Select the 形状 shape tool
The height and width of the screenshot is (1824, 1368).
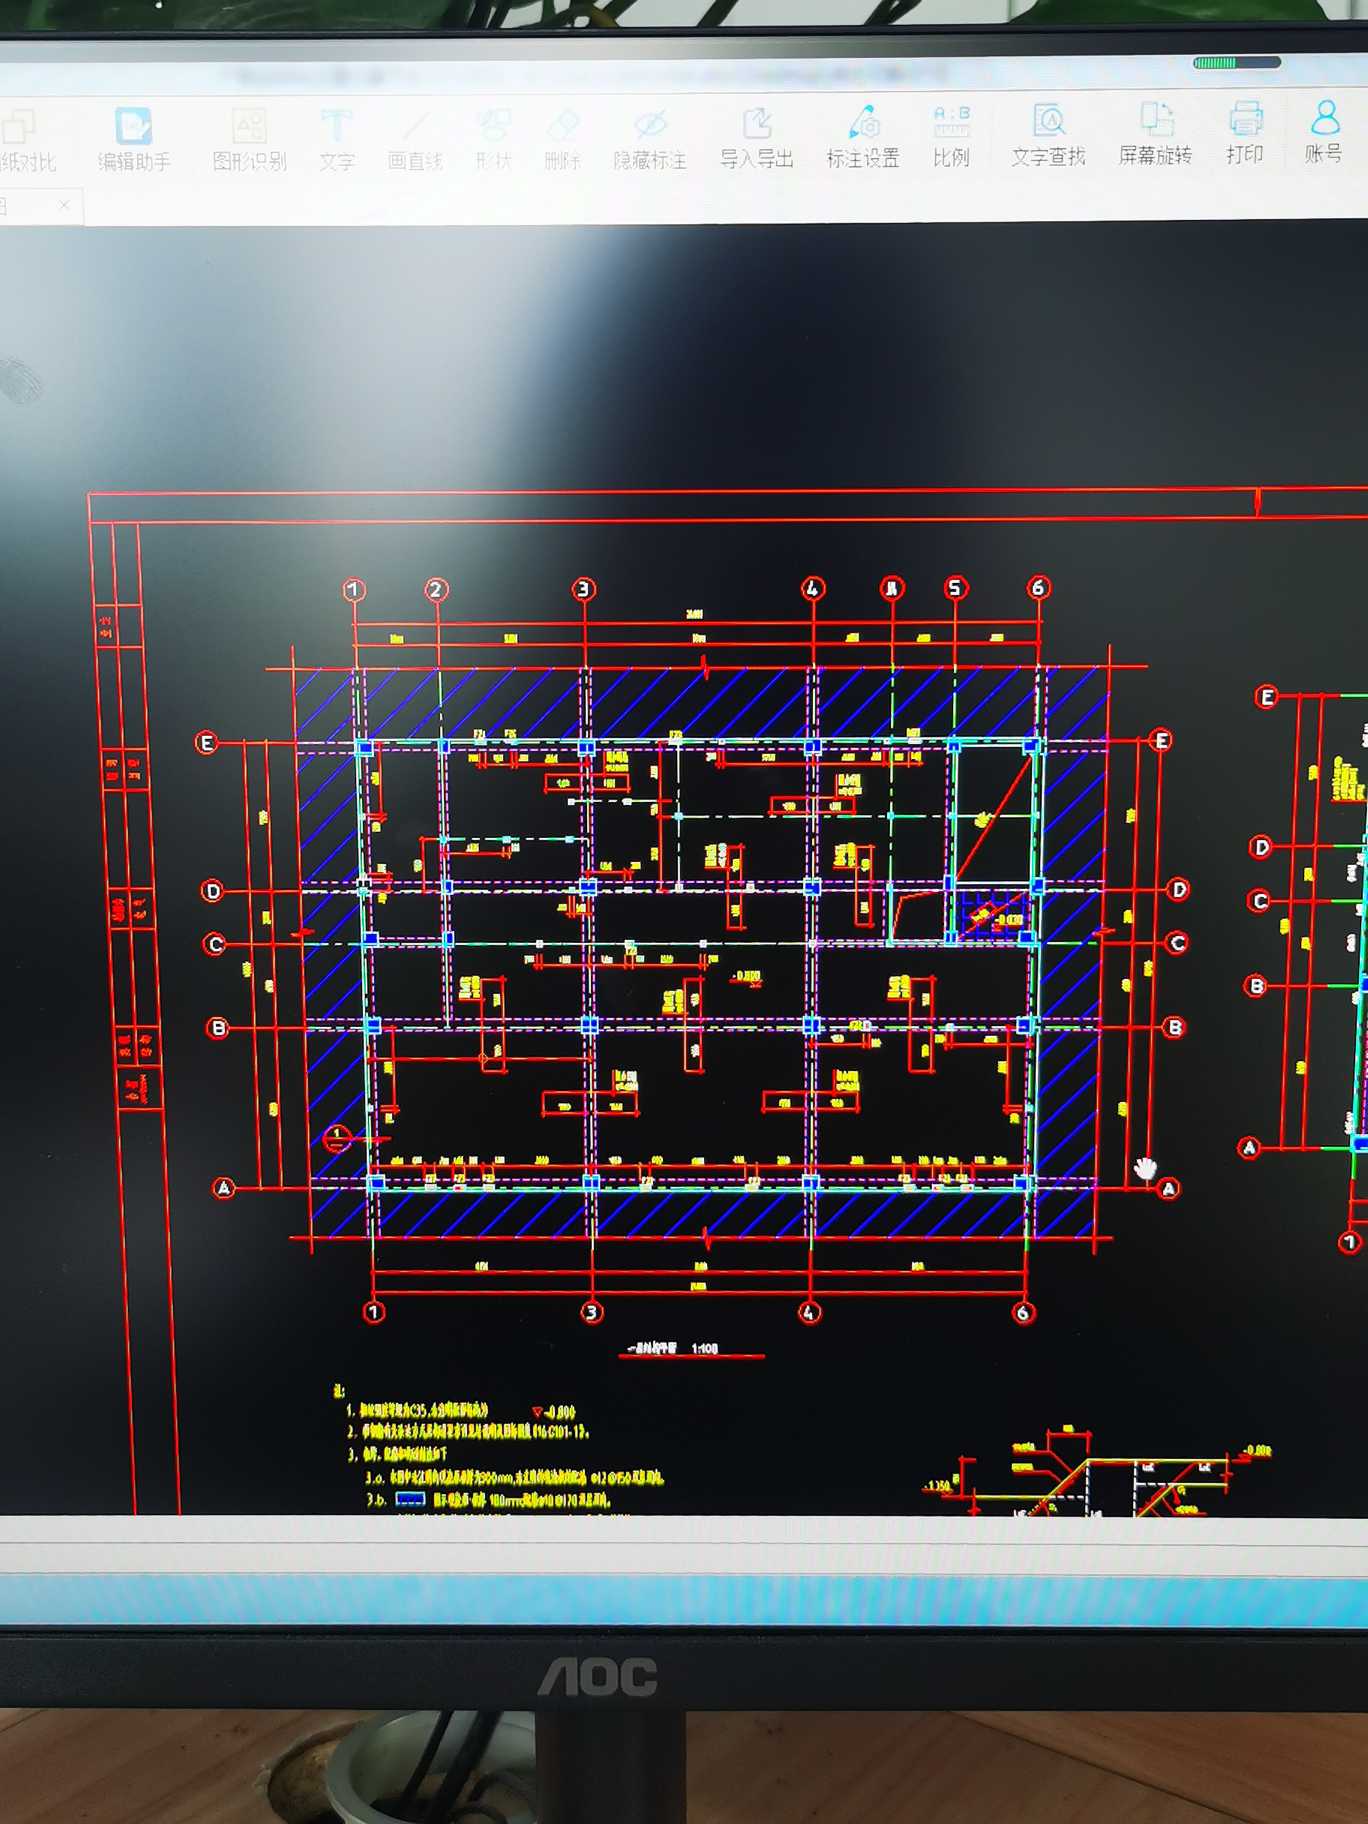point(494,139)
